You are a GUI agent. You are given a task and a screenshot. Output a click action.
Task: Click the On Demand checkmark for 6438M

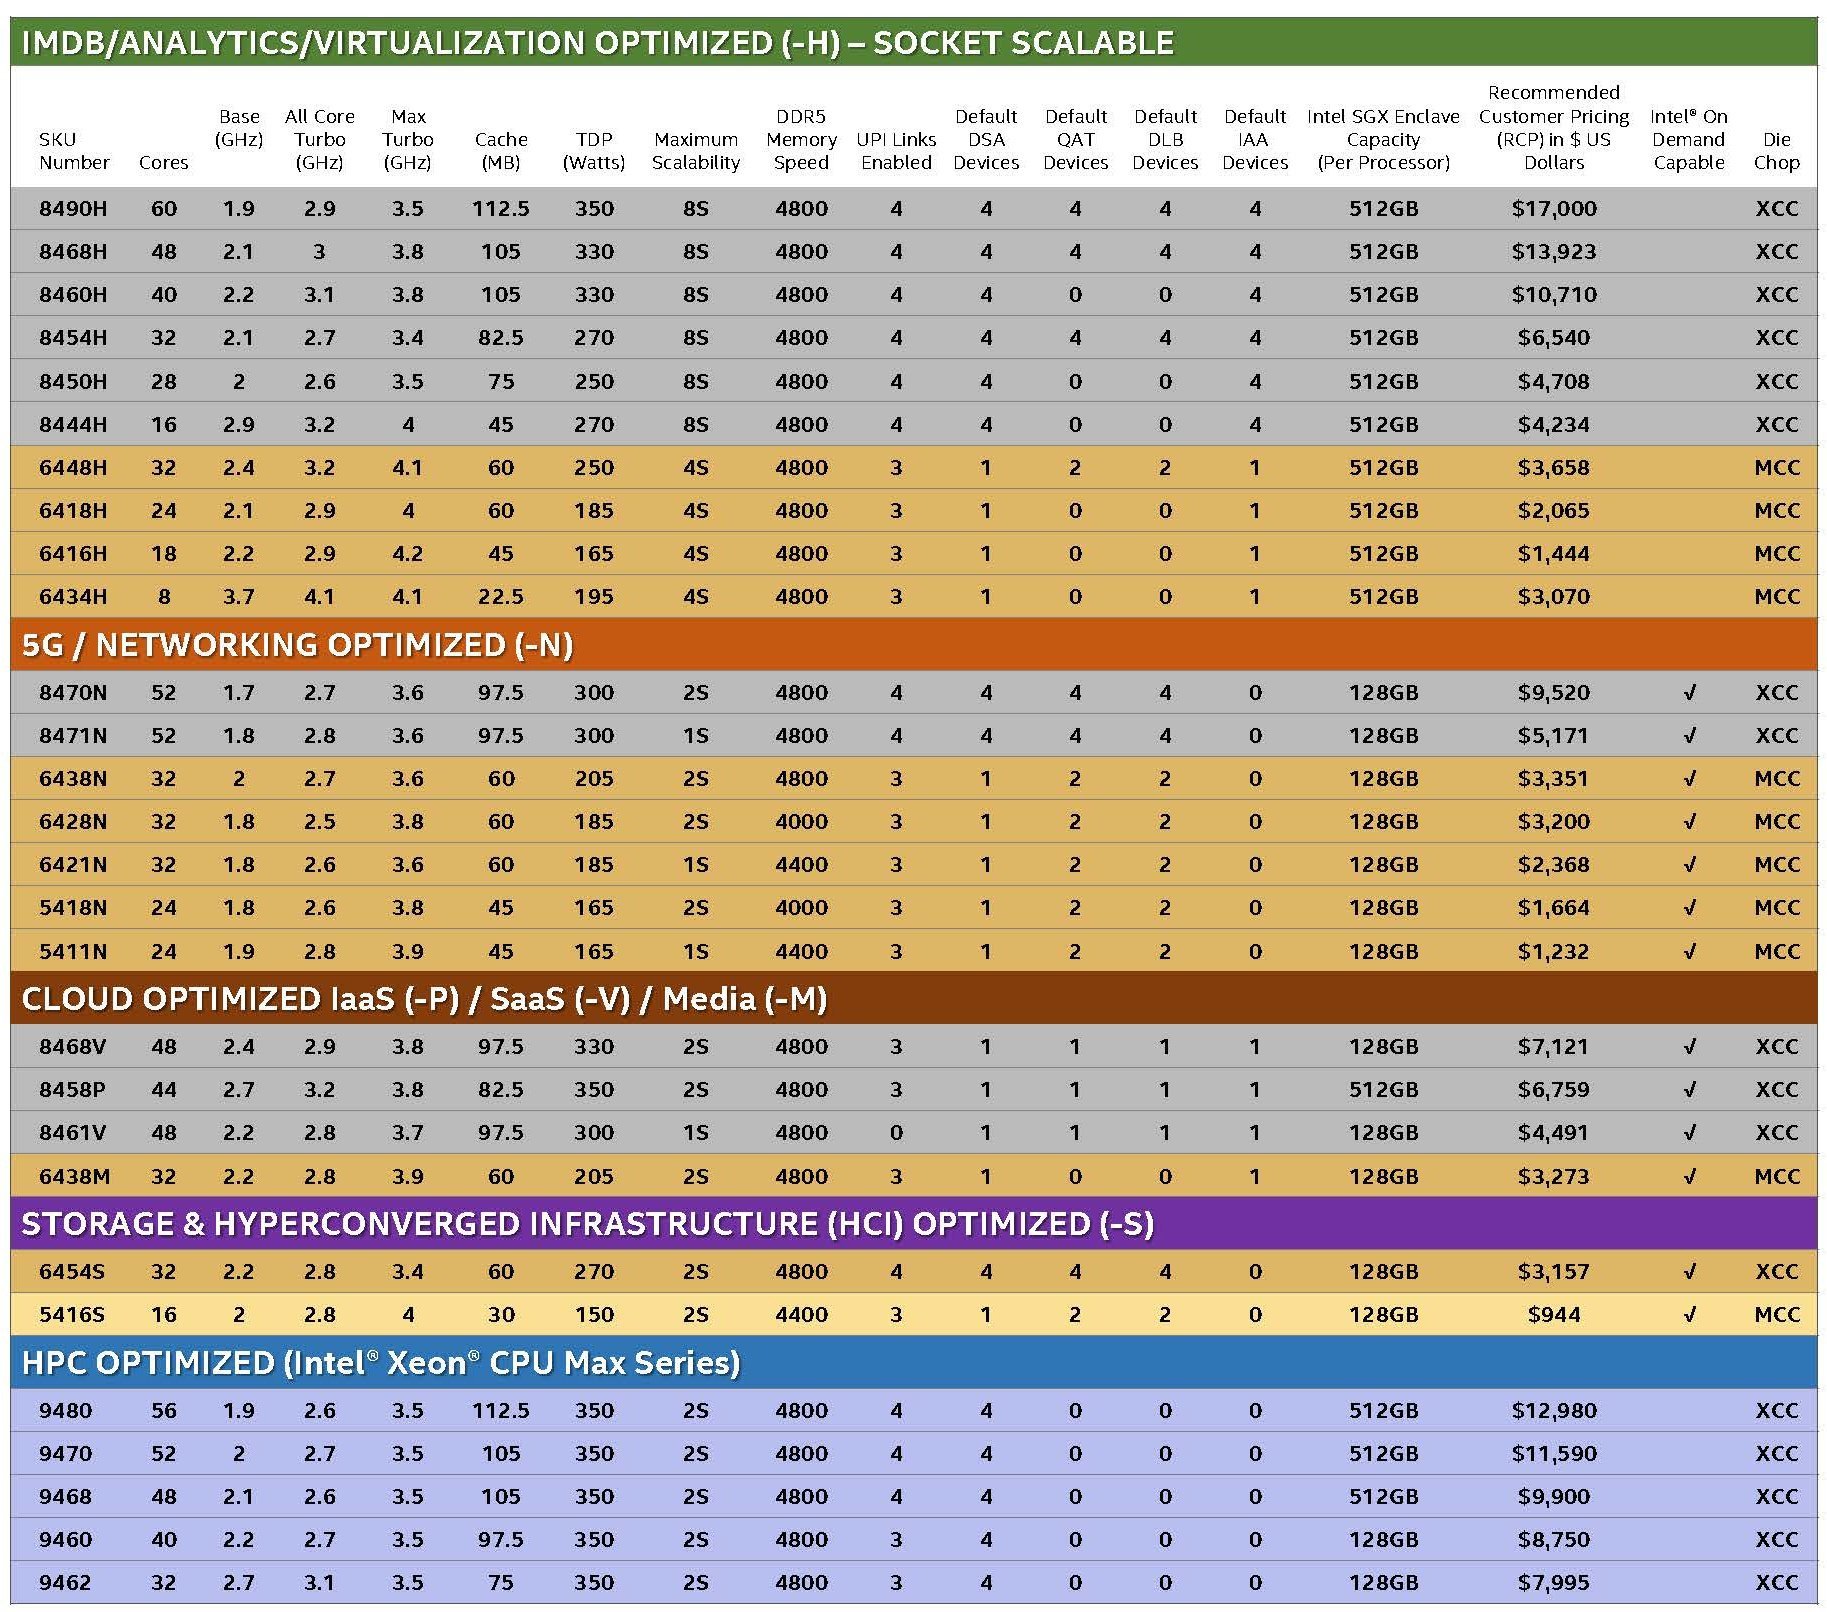[x=1689, y=1176]
